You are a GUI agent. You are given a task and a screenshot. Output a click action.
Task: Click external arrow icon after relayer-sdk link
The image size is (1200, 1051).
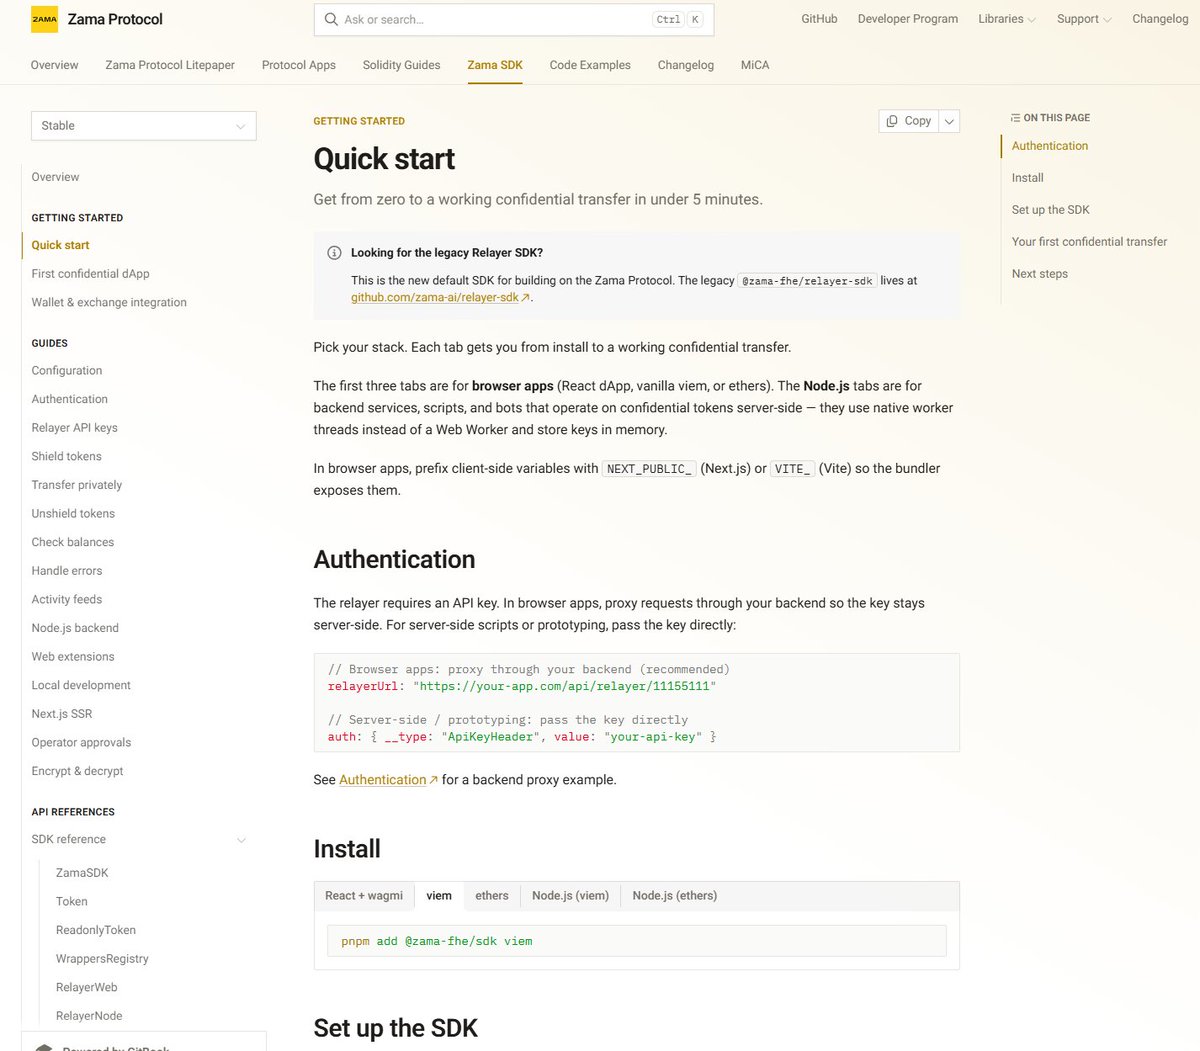tap(526, 298)
